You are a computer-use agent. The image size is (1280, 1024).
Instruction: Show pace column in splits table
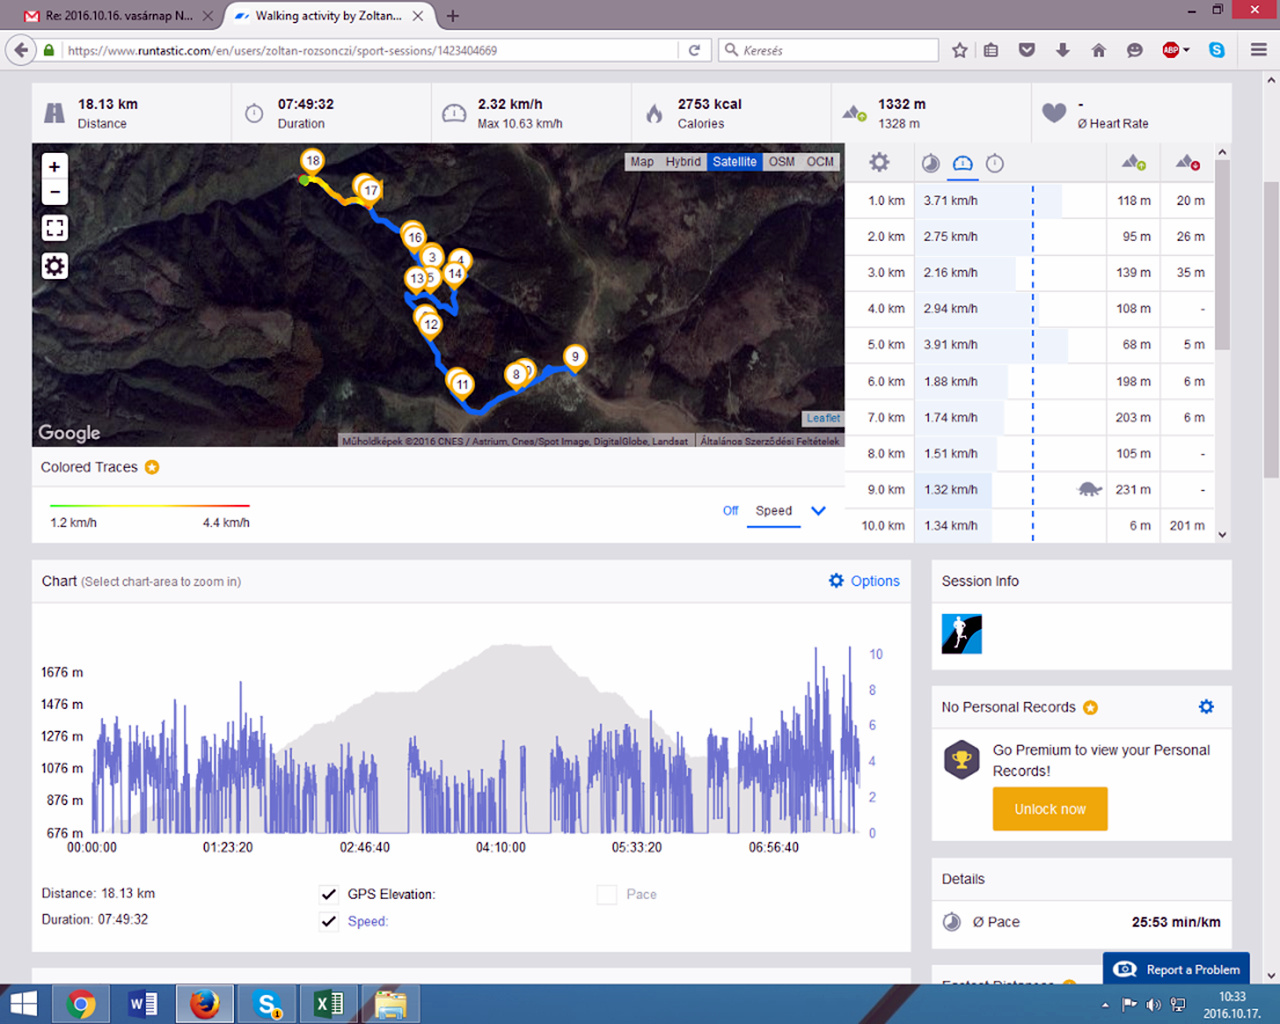(930, 163)
